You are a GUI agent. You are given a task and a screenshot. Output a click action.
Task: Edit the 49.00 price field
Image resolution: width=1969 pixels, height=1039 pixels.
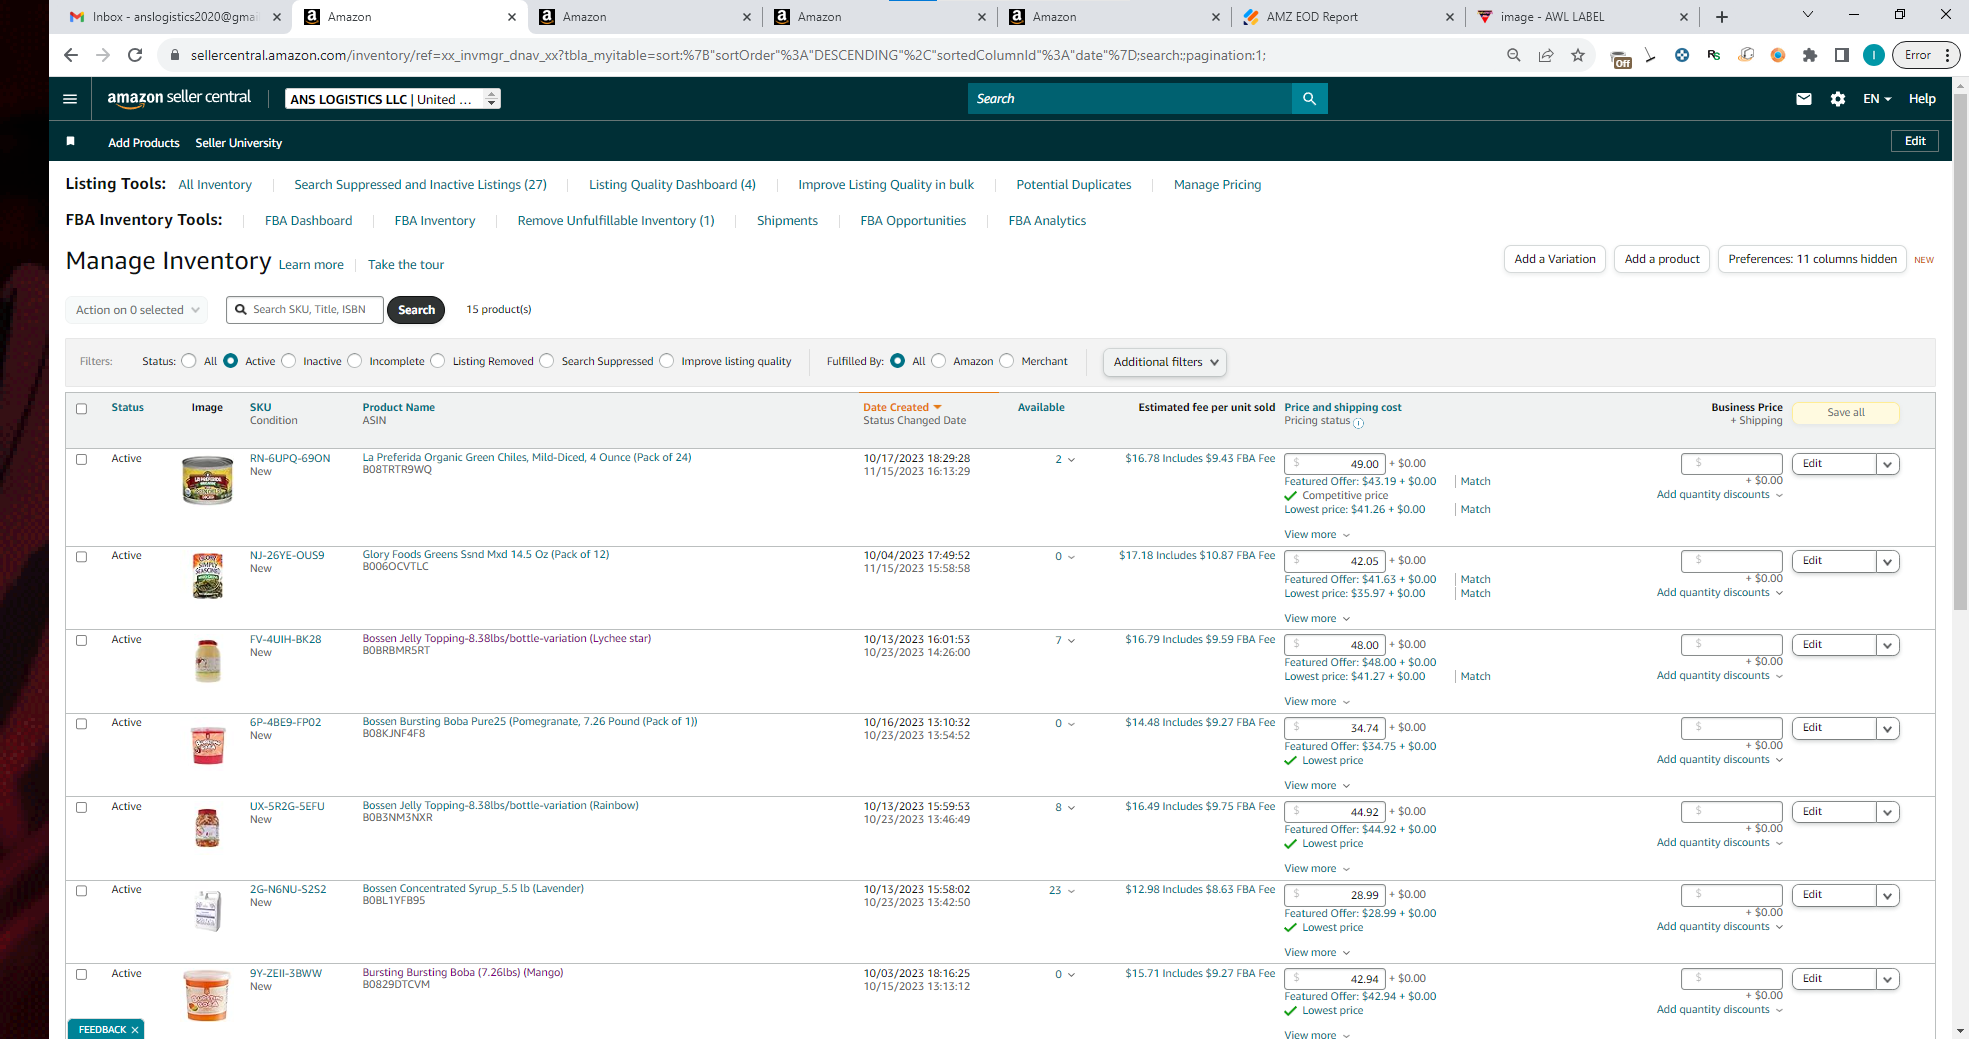1336,464
